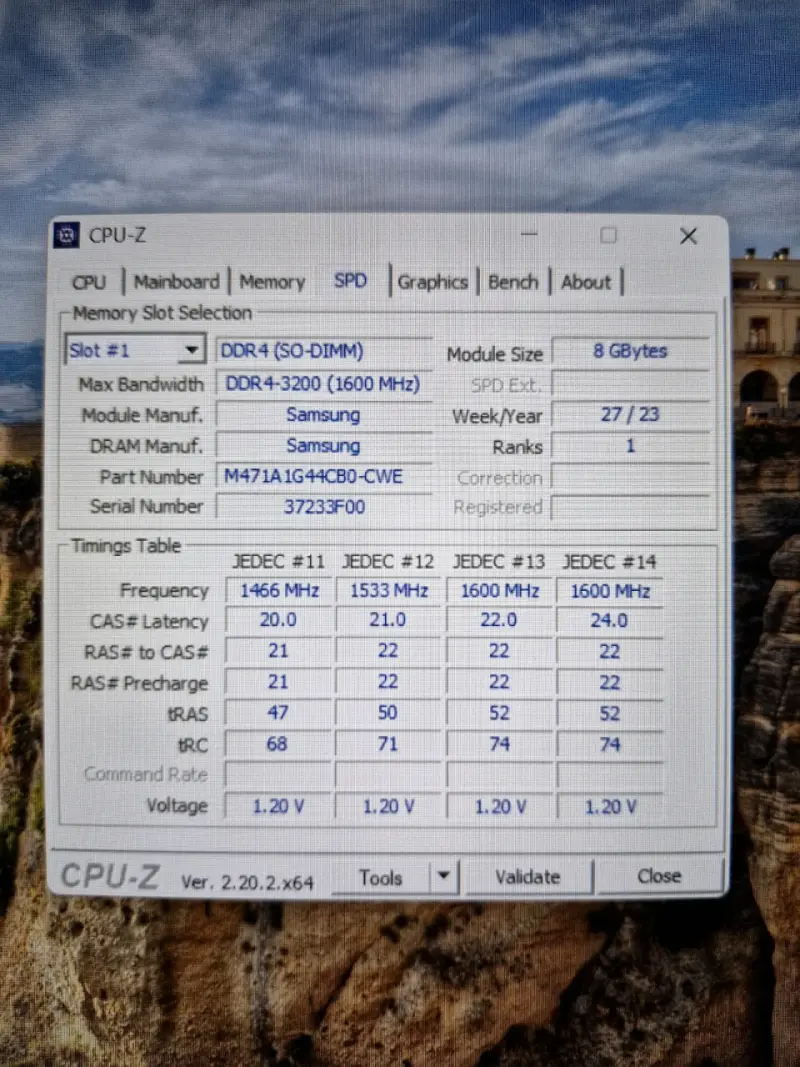The width and height of the screenshot is (800, 1067).
Task: Click the 8 GBytes module size value
Action: [x=630, y=351]
